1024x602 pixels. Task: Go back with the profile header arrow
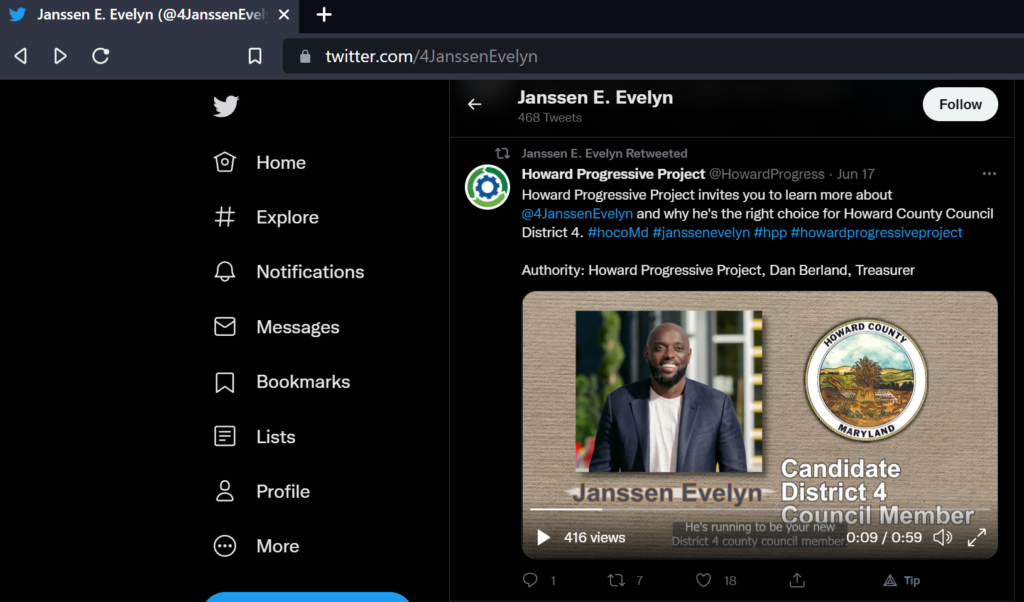coord(475,104)
